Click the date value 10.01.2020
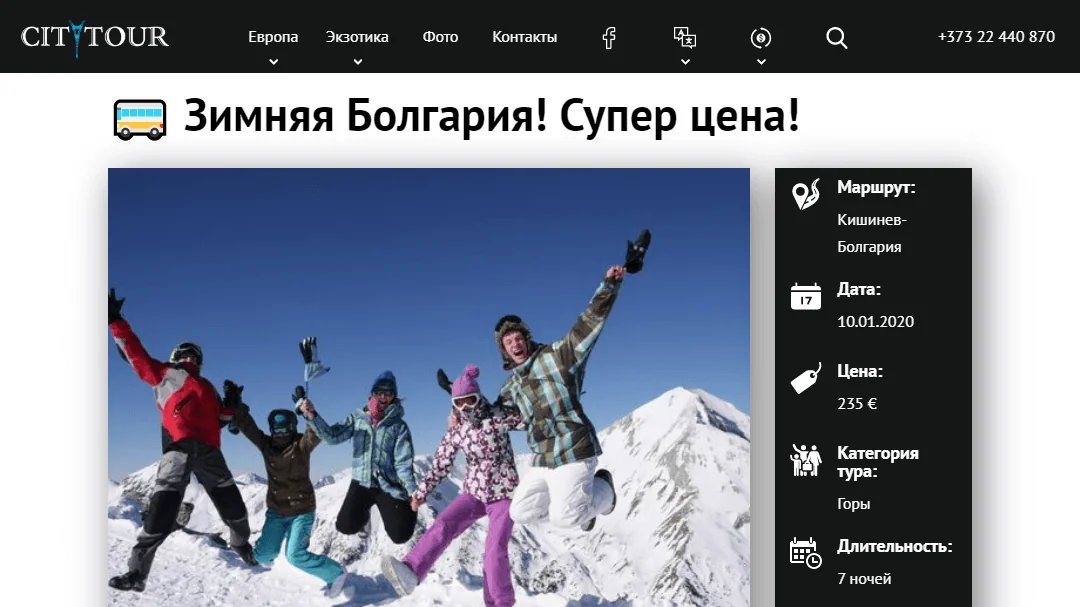This screenshot has height=607, width=1080. coord(875,322)
